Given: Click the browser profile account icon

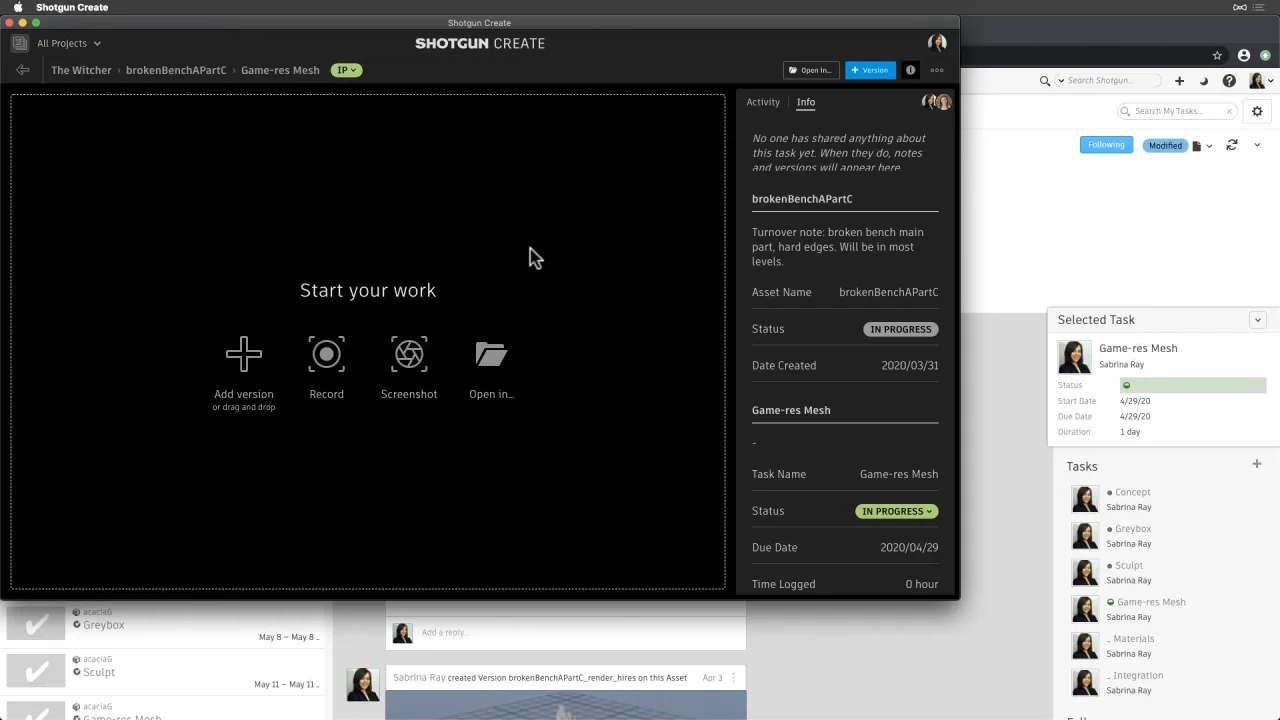Looking at the screenshot, I should pyautogui.click(x=1244, y=56).
